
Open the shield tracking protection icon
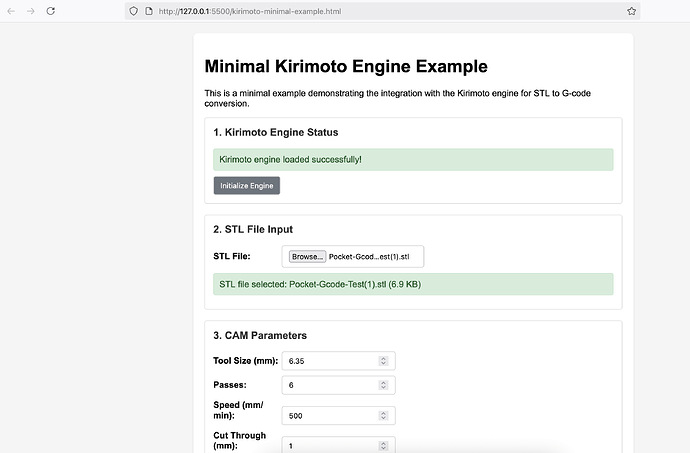coord(133,11)
